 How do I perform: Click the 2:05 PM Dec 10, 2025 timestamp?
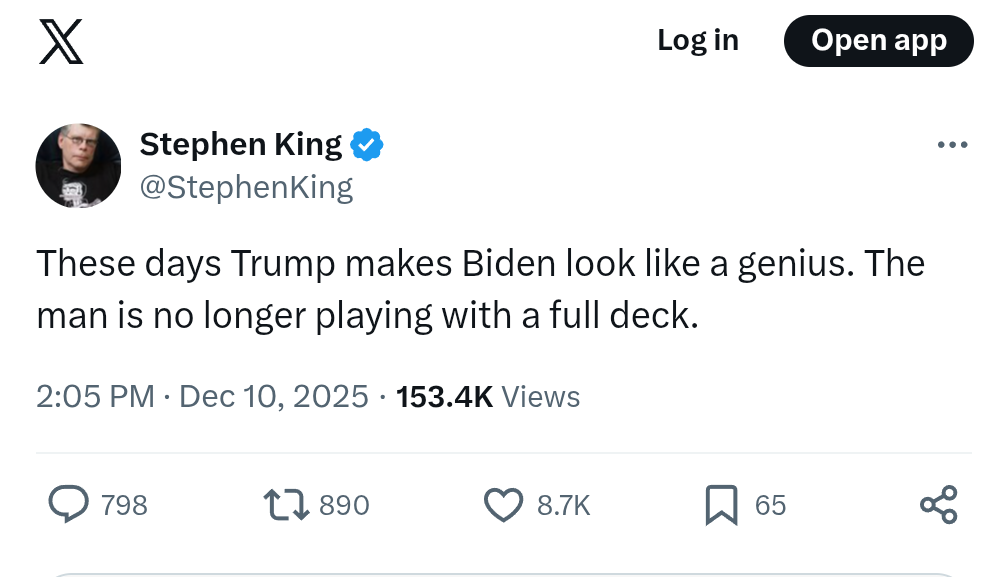[203, 397]
